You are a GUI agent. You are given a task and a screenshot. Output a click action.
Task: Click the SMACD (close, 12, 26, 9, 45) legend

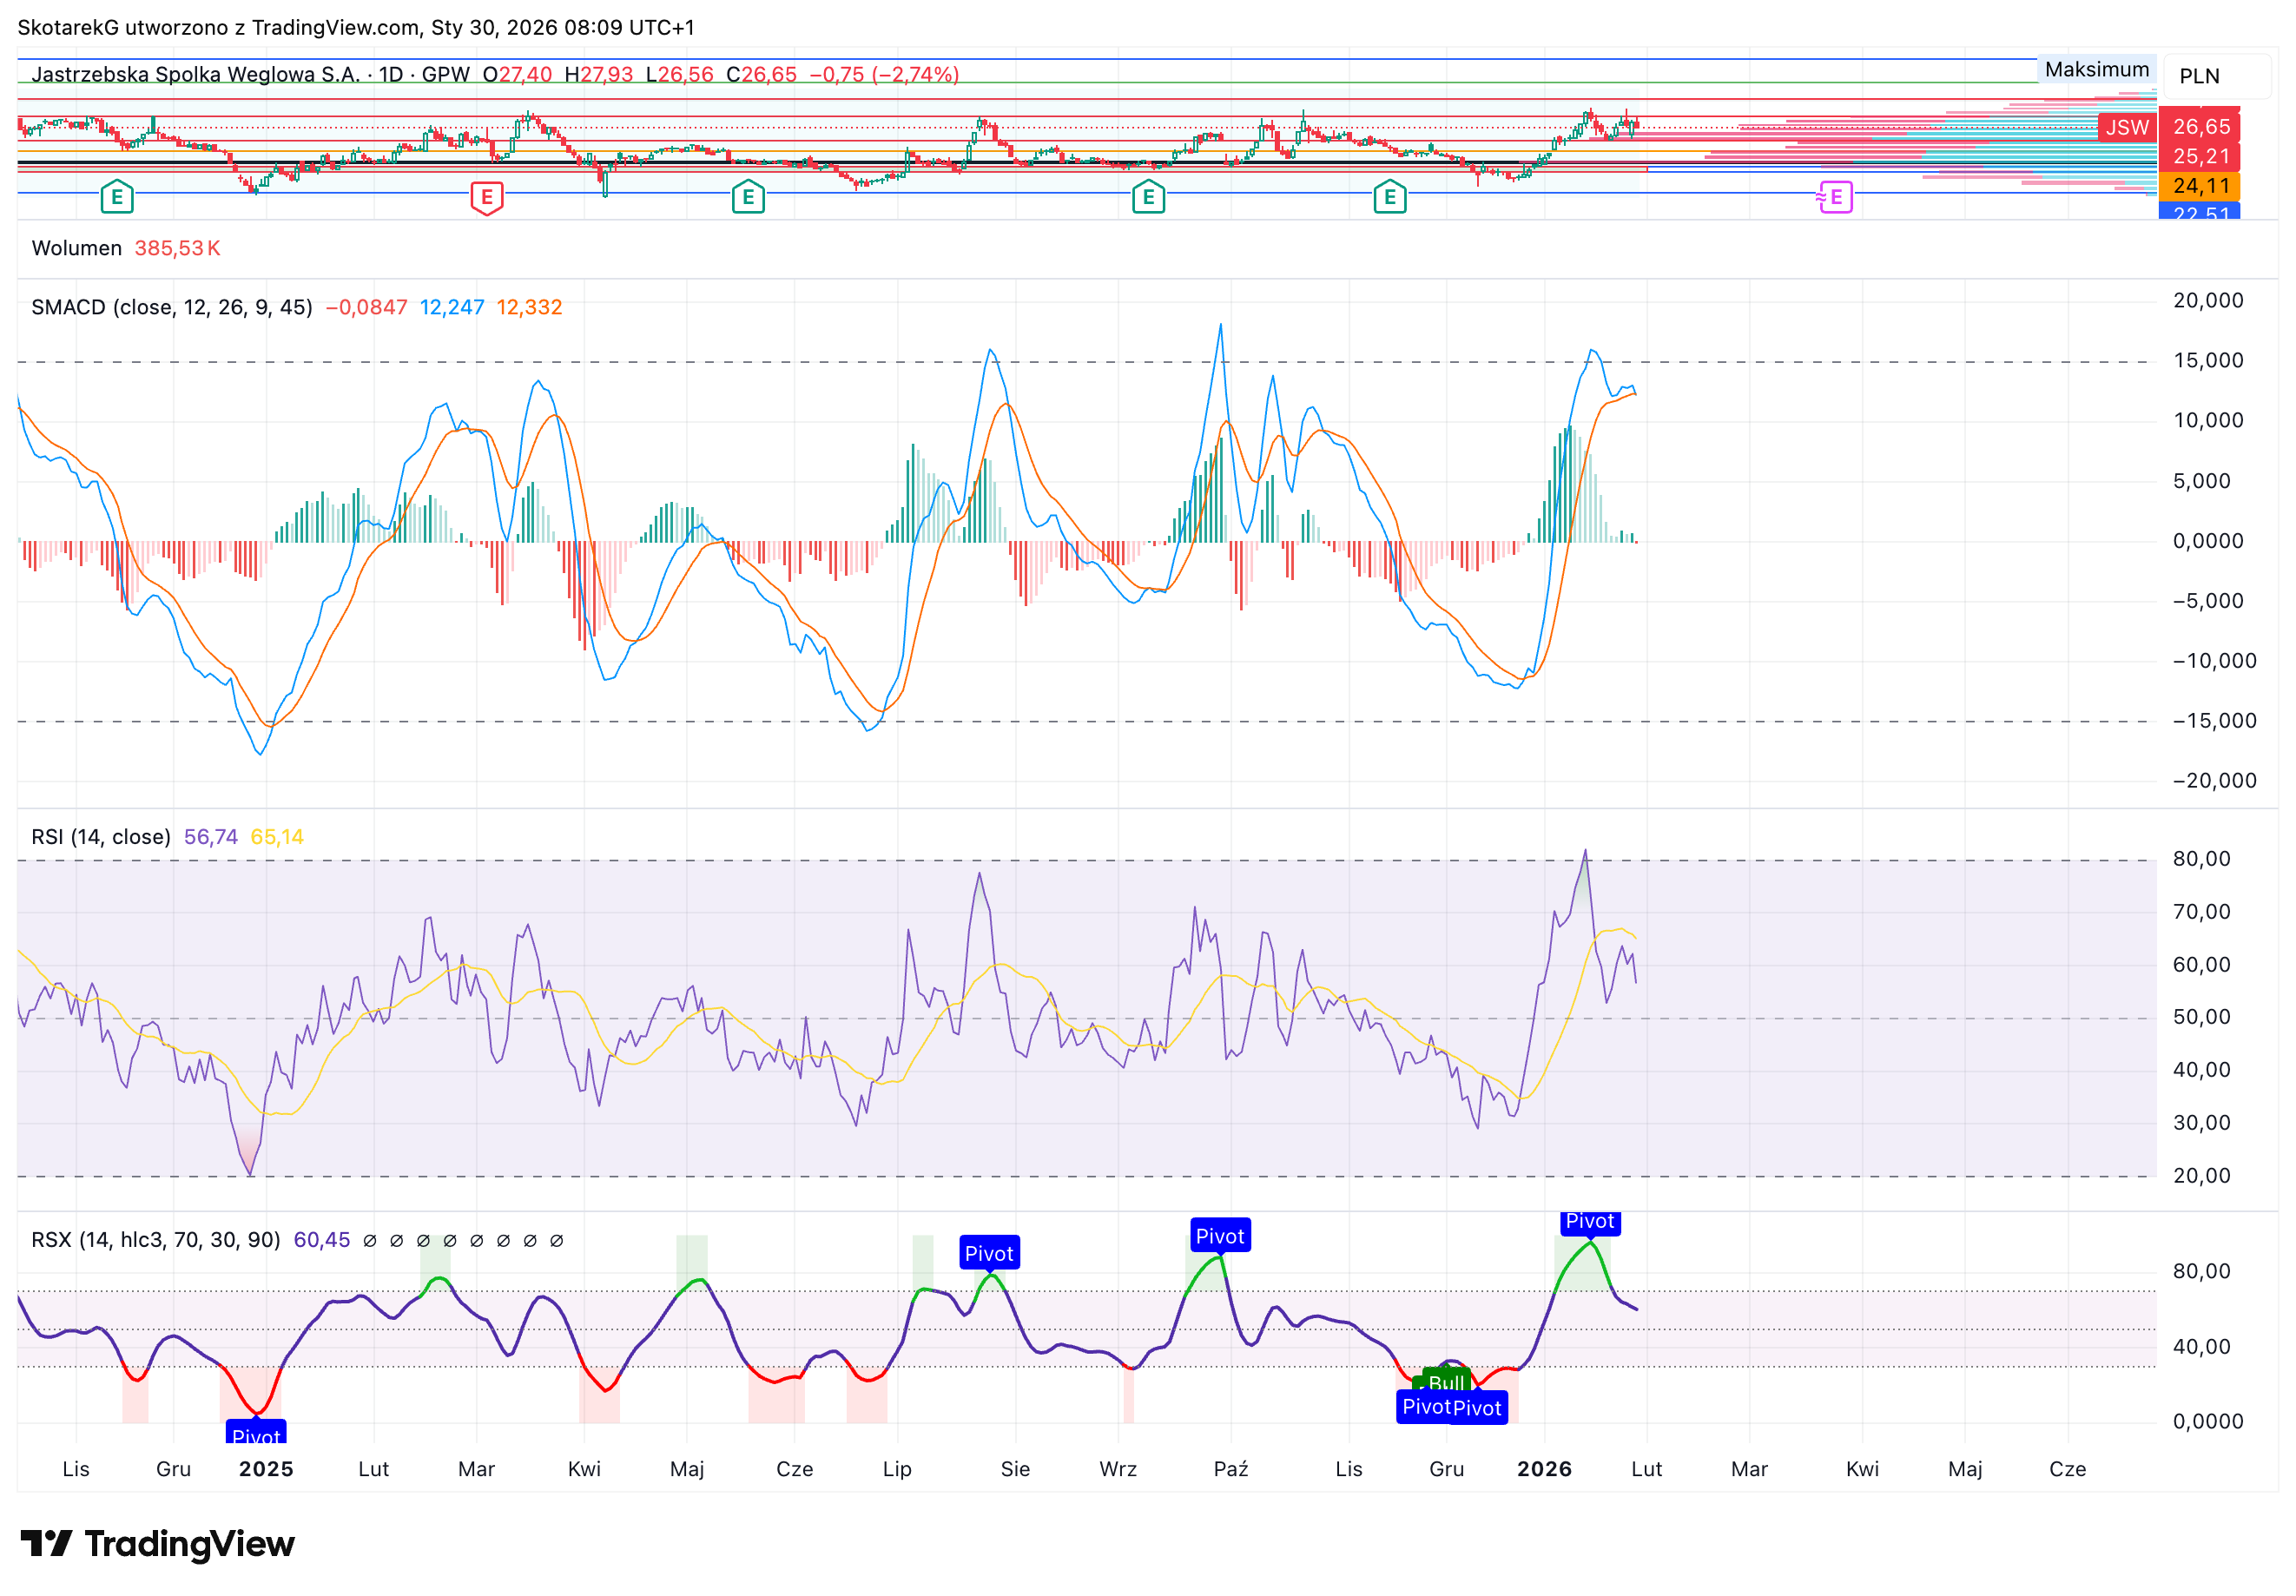click(x=172, y=307)
